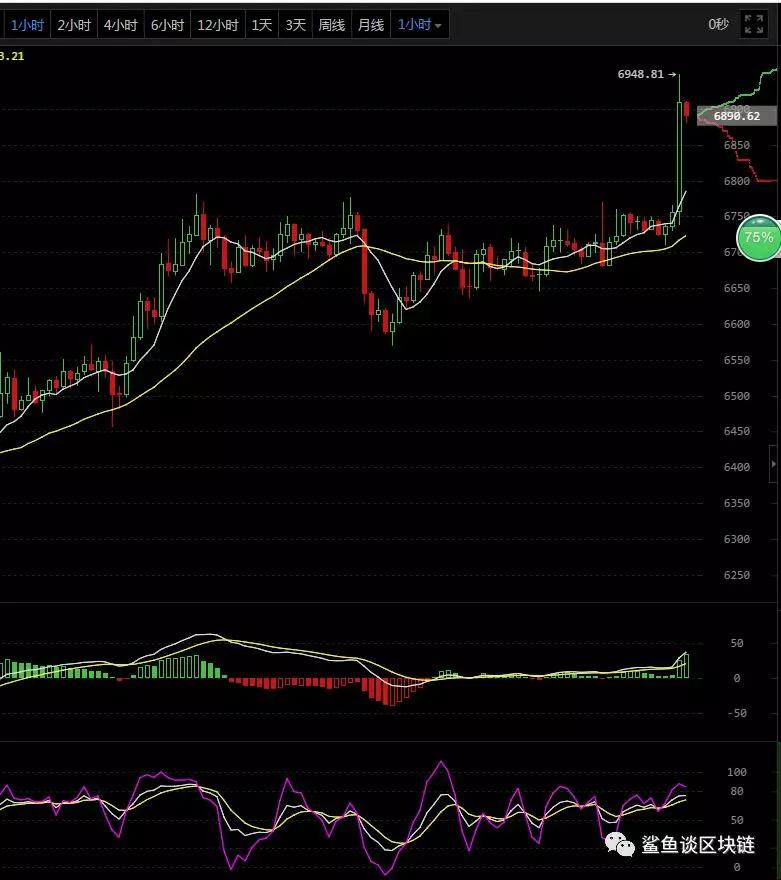
Task: Switch to the 2小时 timeframe
Action: (74, 25)
